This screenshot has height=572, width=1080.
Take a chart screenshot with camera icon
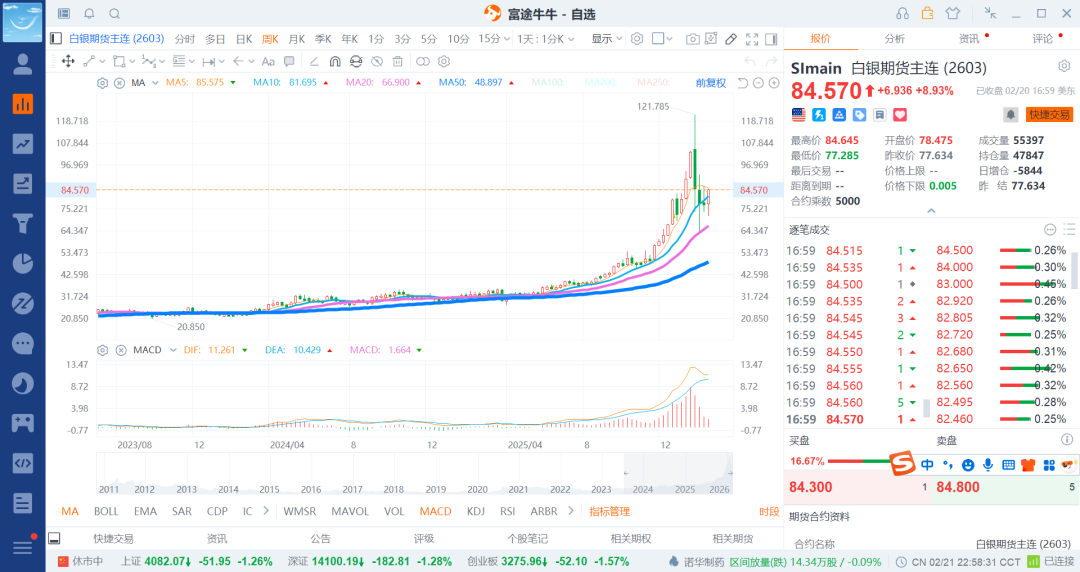tap(692, 39)
